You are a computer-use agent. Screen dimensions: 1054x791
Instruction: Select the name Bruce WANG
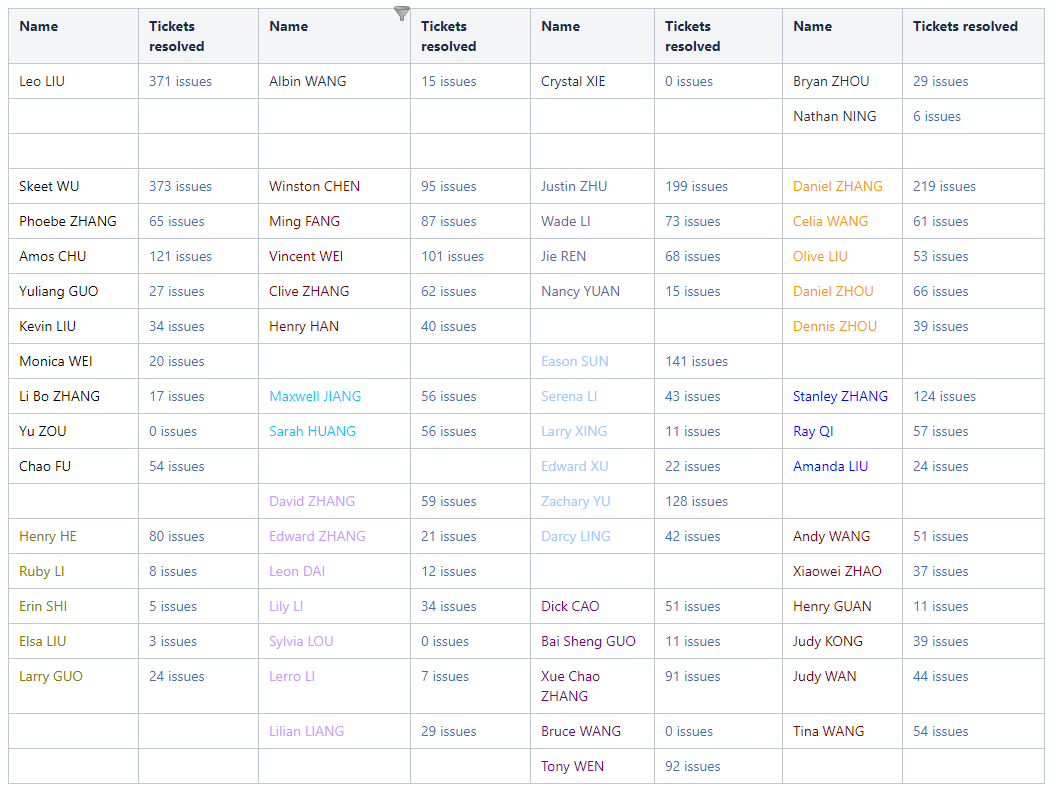pos(581,731)
